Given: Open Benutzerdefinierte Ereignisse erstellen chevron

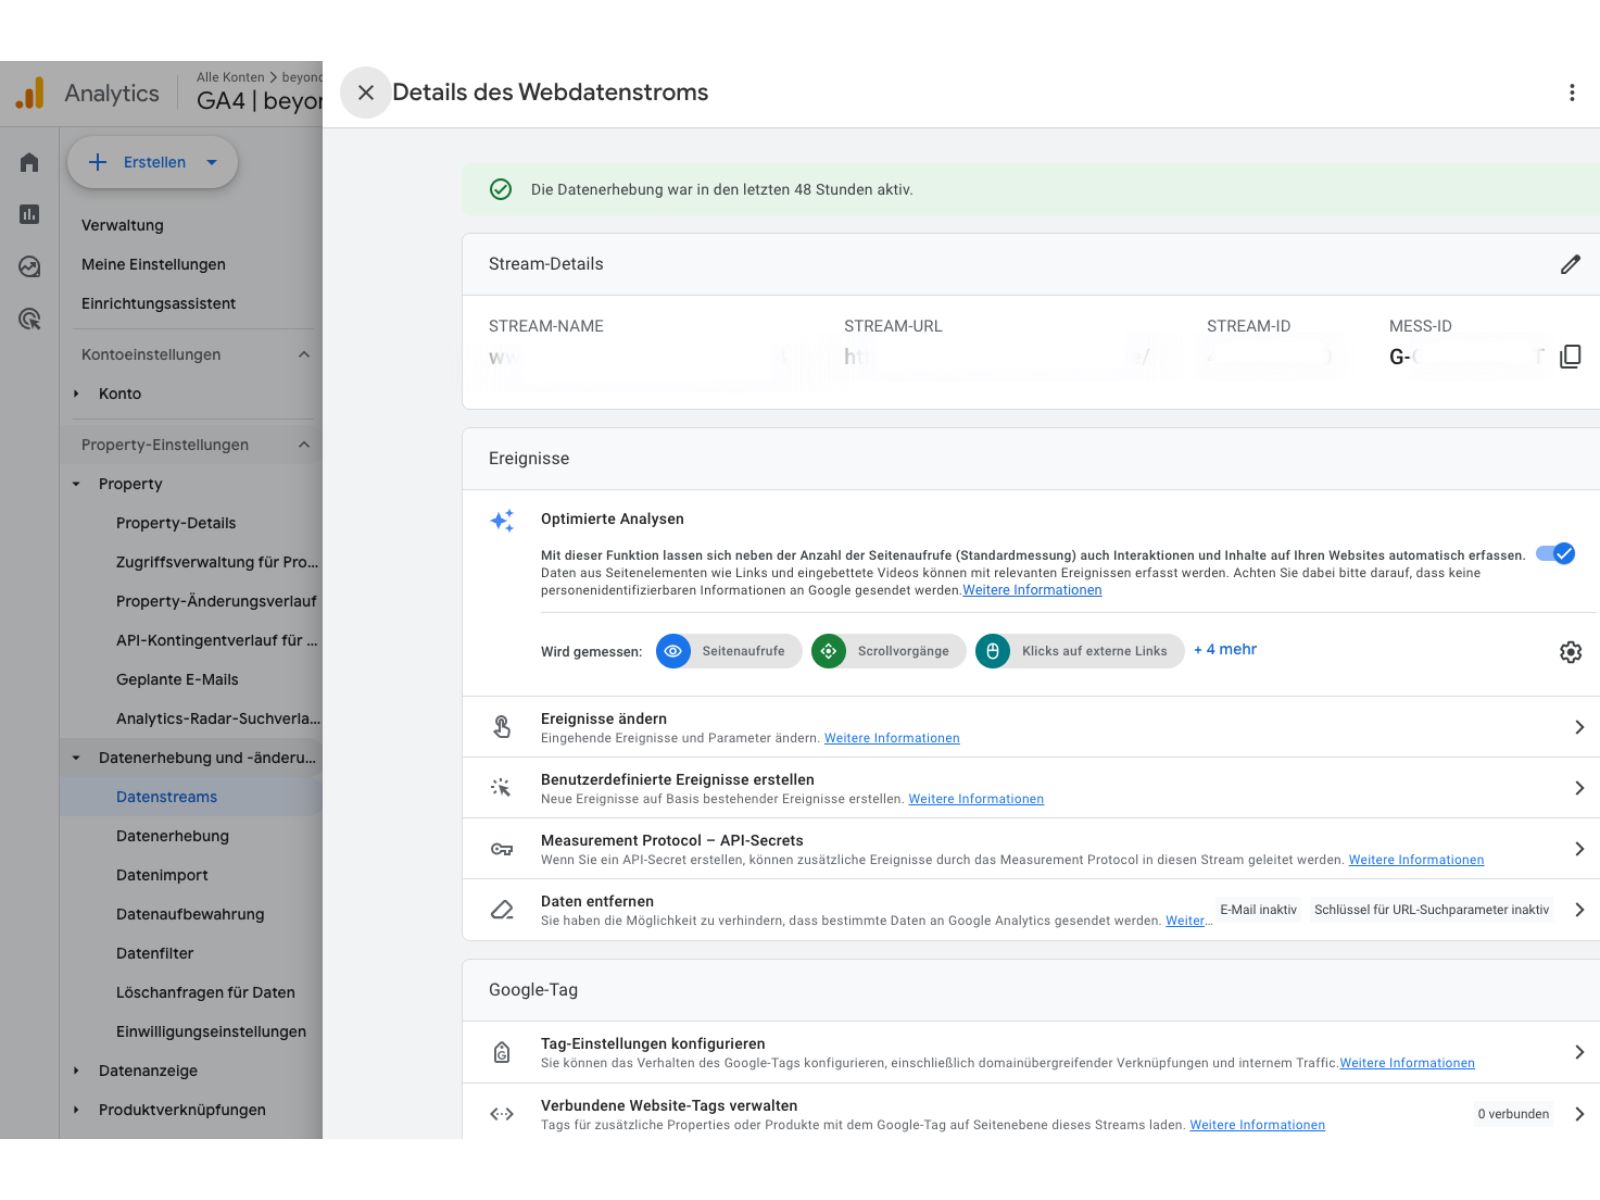Looking at the screenshot, I should point(1579,788).
